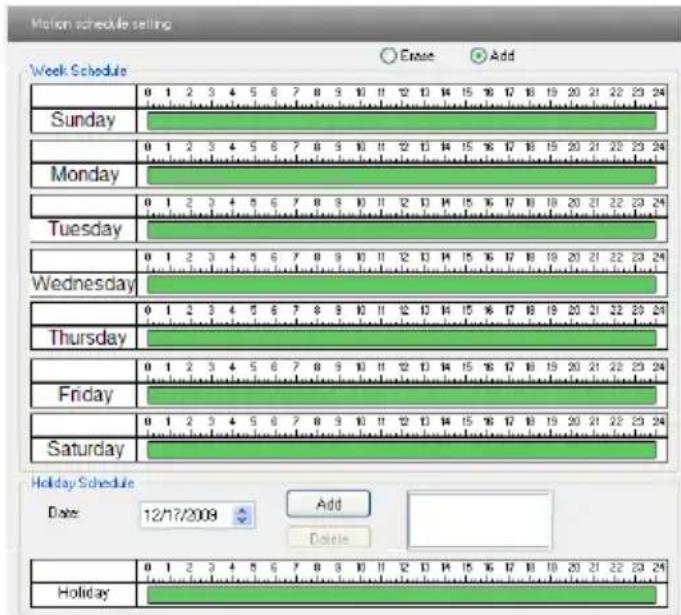This screenshot has height=615, width=681.
Task: Click the Tuesday green schedule bar
Action: coord(402,230)
